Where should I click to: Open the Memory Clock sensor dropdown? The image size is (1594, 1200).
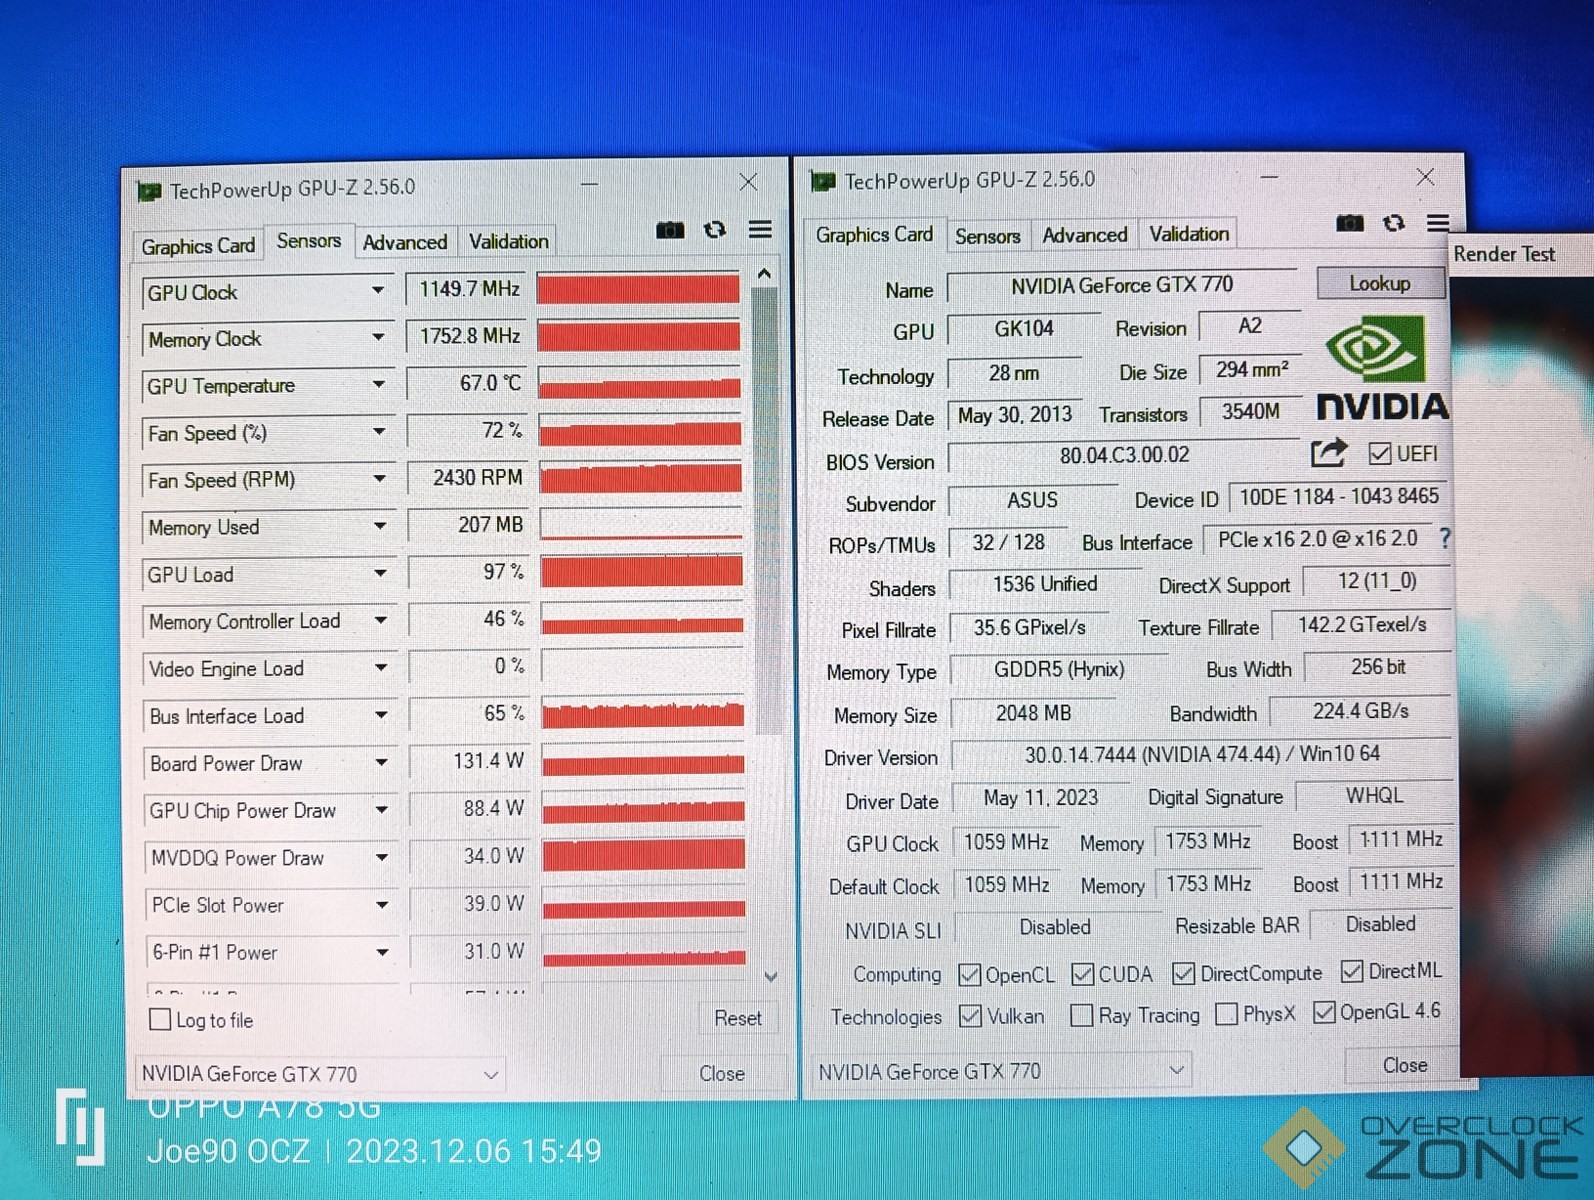point(378,338)
